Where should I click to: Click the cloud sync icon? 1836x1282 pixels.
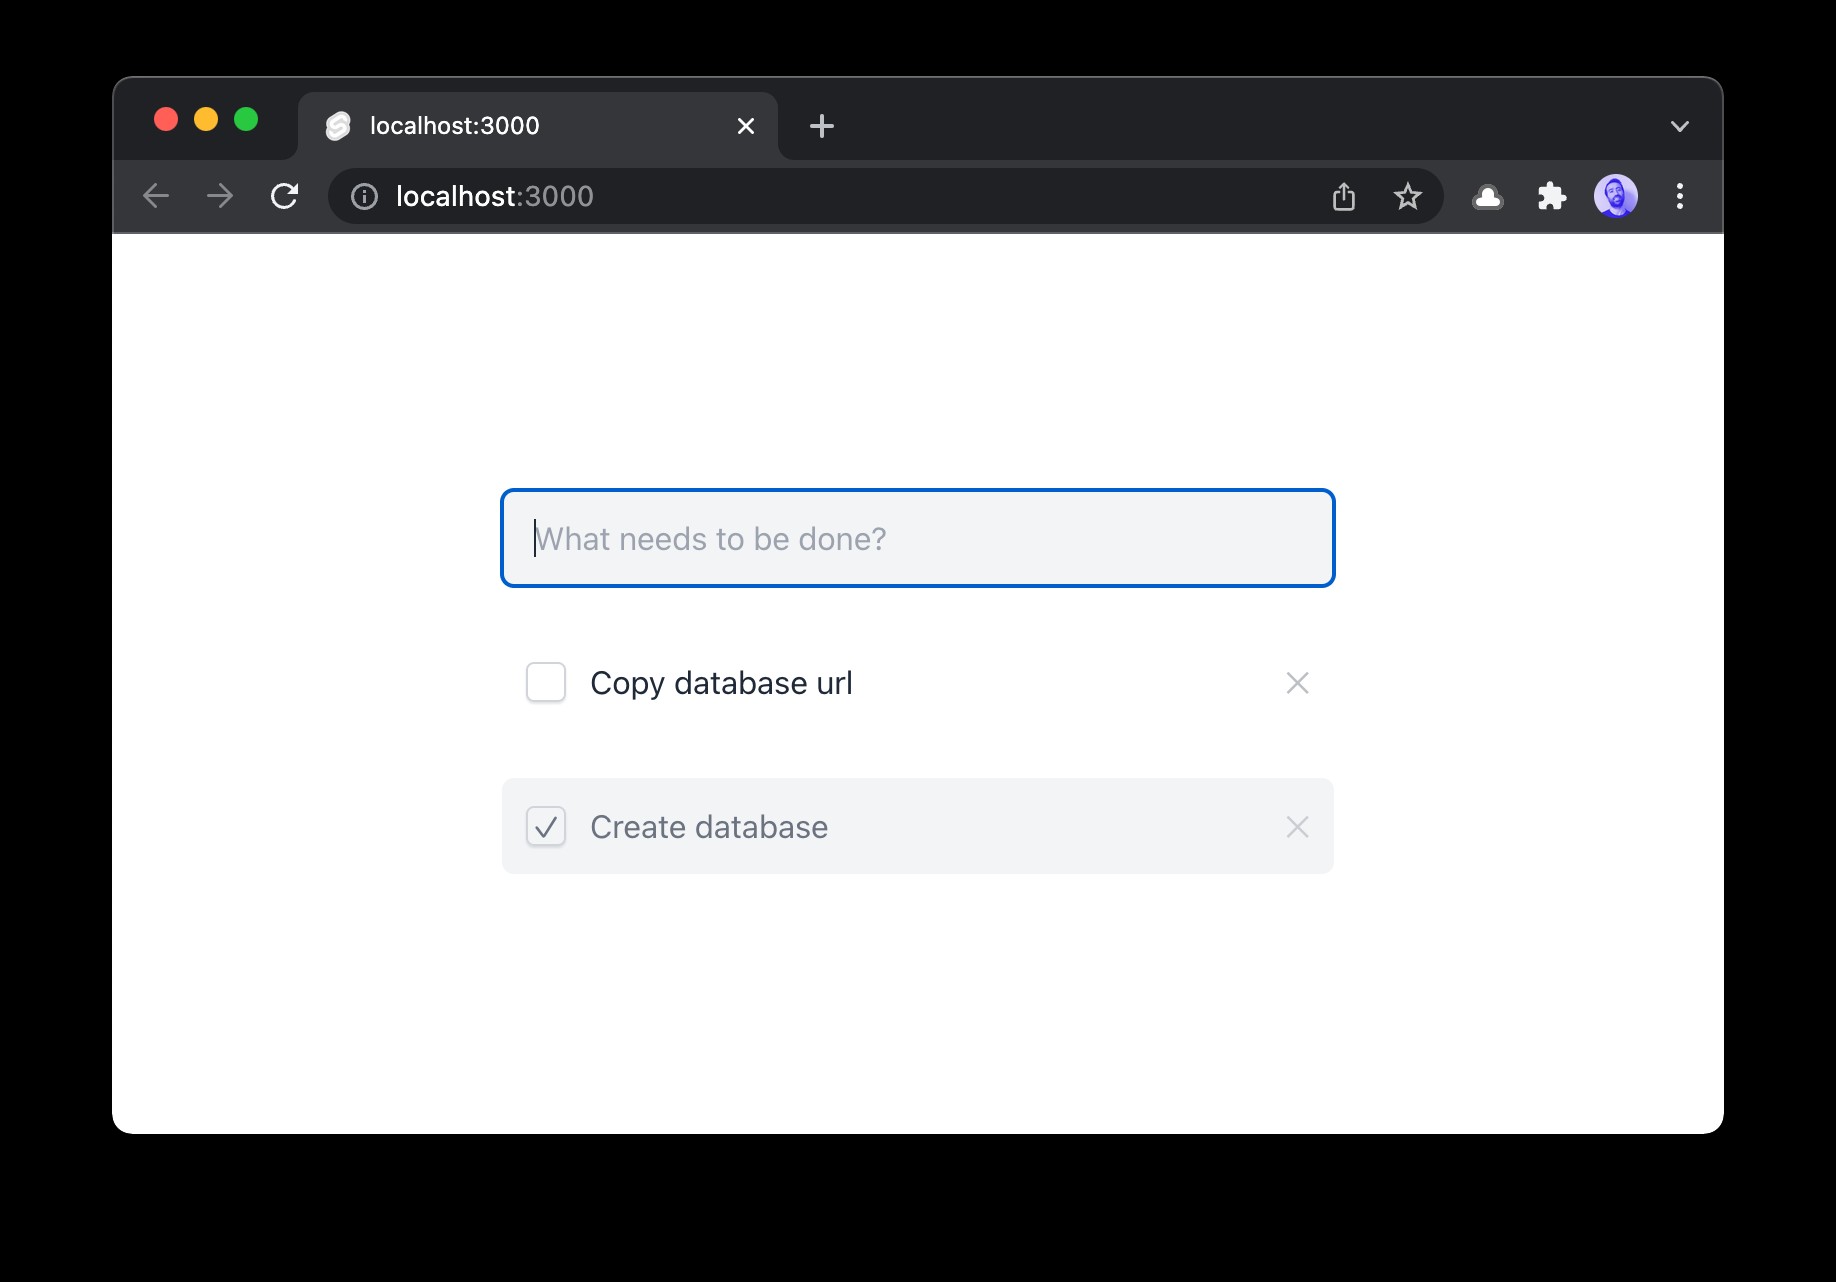point(1488,196)
